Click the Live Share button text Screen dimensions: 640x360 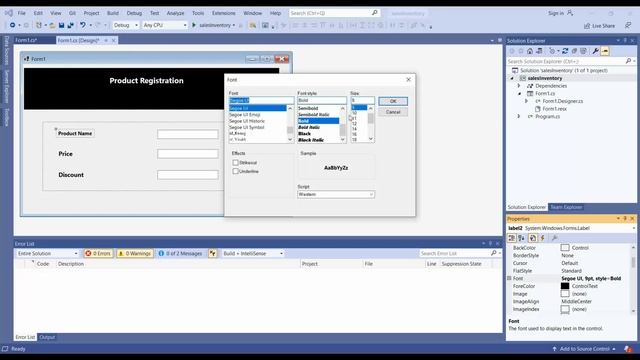click(x=603, y=26)
